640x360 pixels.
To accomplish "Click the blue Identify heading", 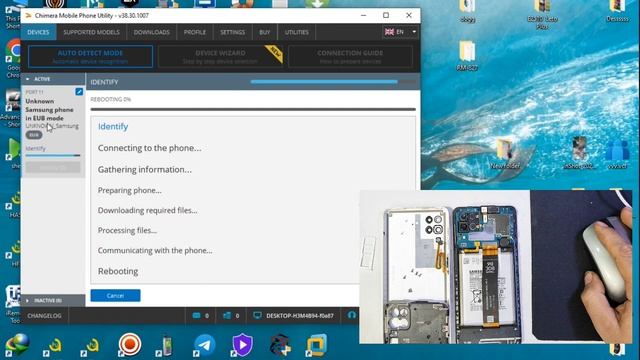I will tap(113, 127).
